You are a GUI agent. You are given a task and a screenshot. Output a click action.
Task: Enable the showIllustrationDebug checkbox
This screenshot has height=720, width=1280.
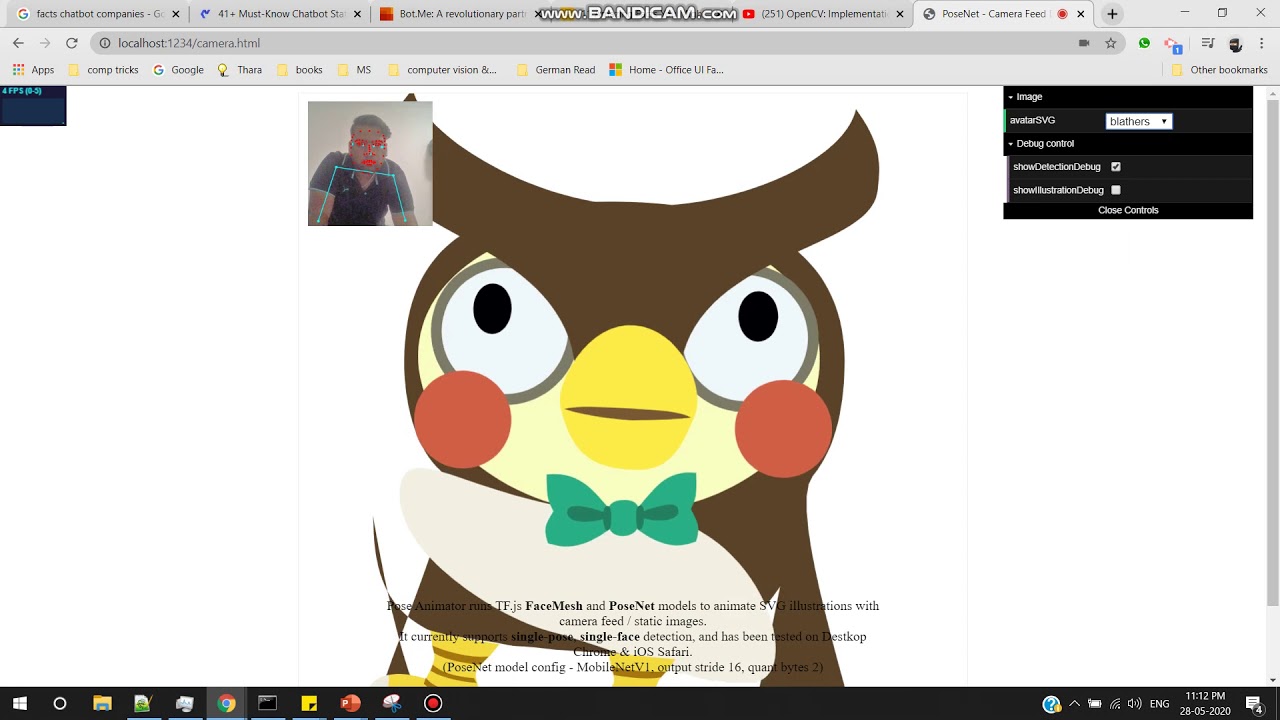(x=1116, y=190)
